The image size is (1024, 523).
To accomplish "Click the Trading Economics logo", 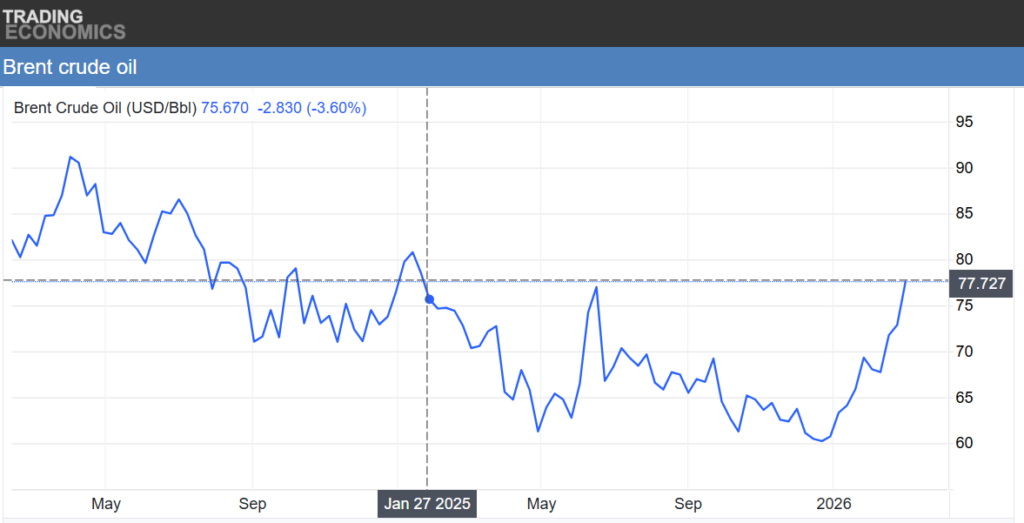I will pyautogui.click(x=64, y=24).
